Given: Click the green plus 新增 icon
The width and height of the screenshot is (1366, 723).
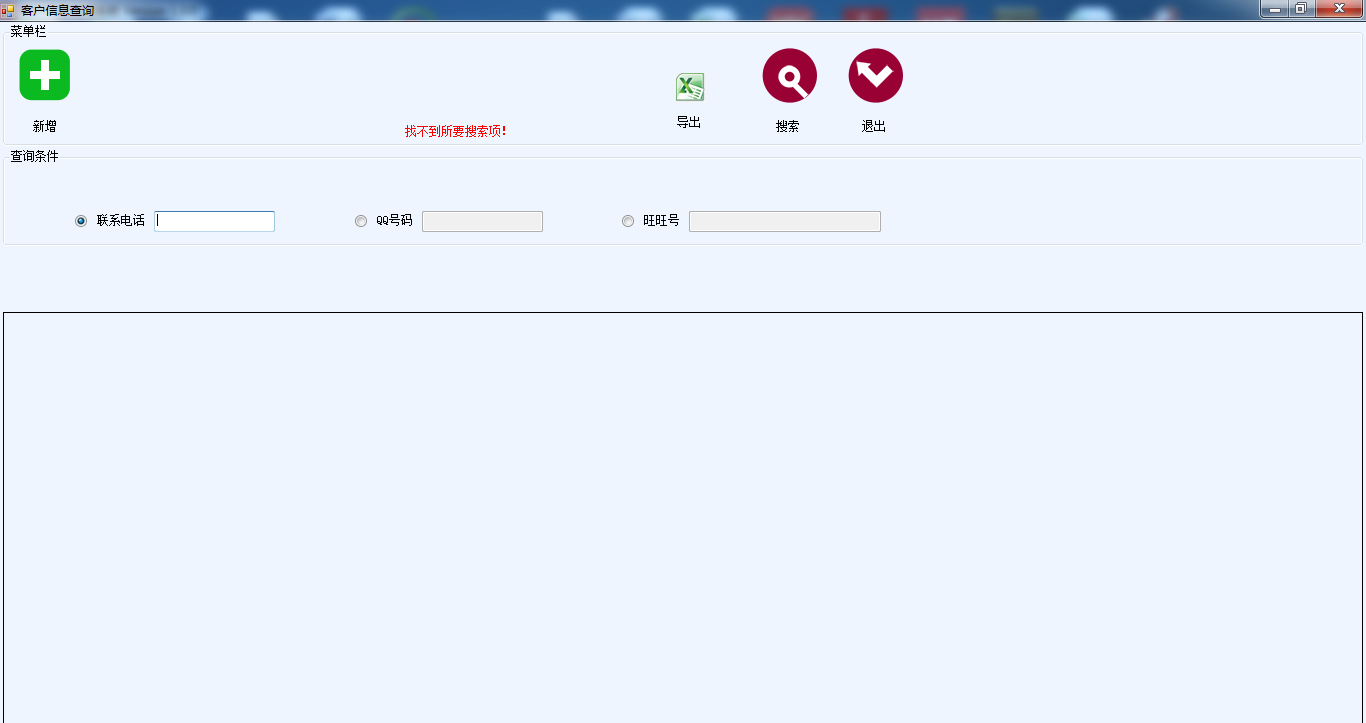Looking at the screenshot, I should click(45, 75).
